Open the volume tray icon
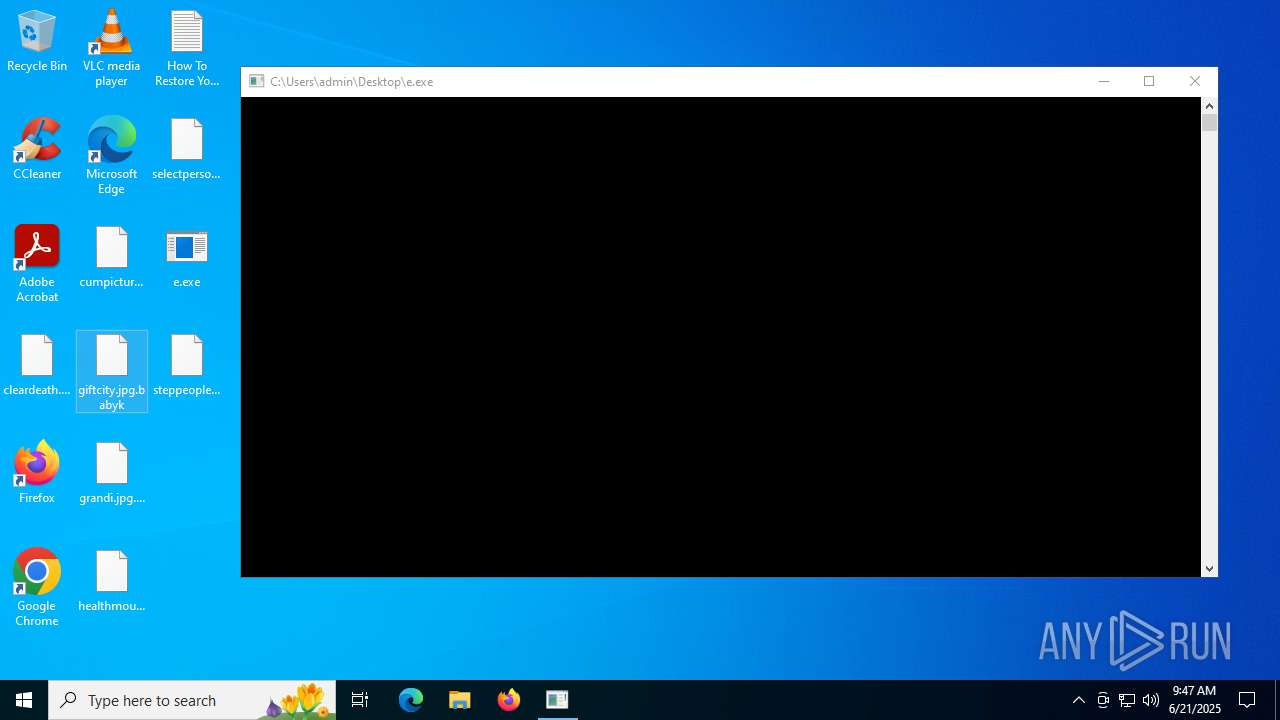This screenshot has width=1280, height=720. 1151,700
